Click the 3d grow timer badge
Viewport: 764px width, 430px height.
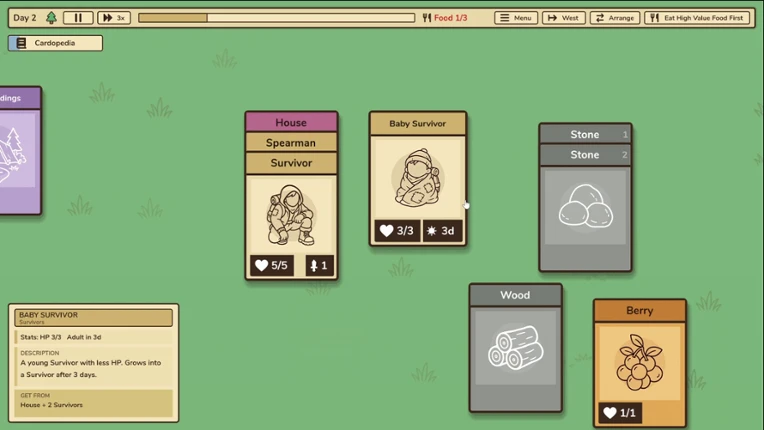441,230
